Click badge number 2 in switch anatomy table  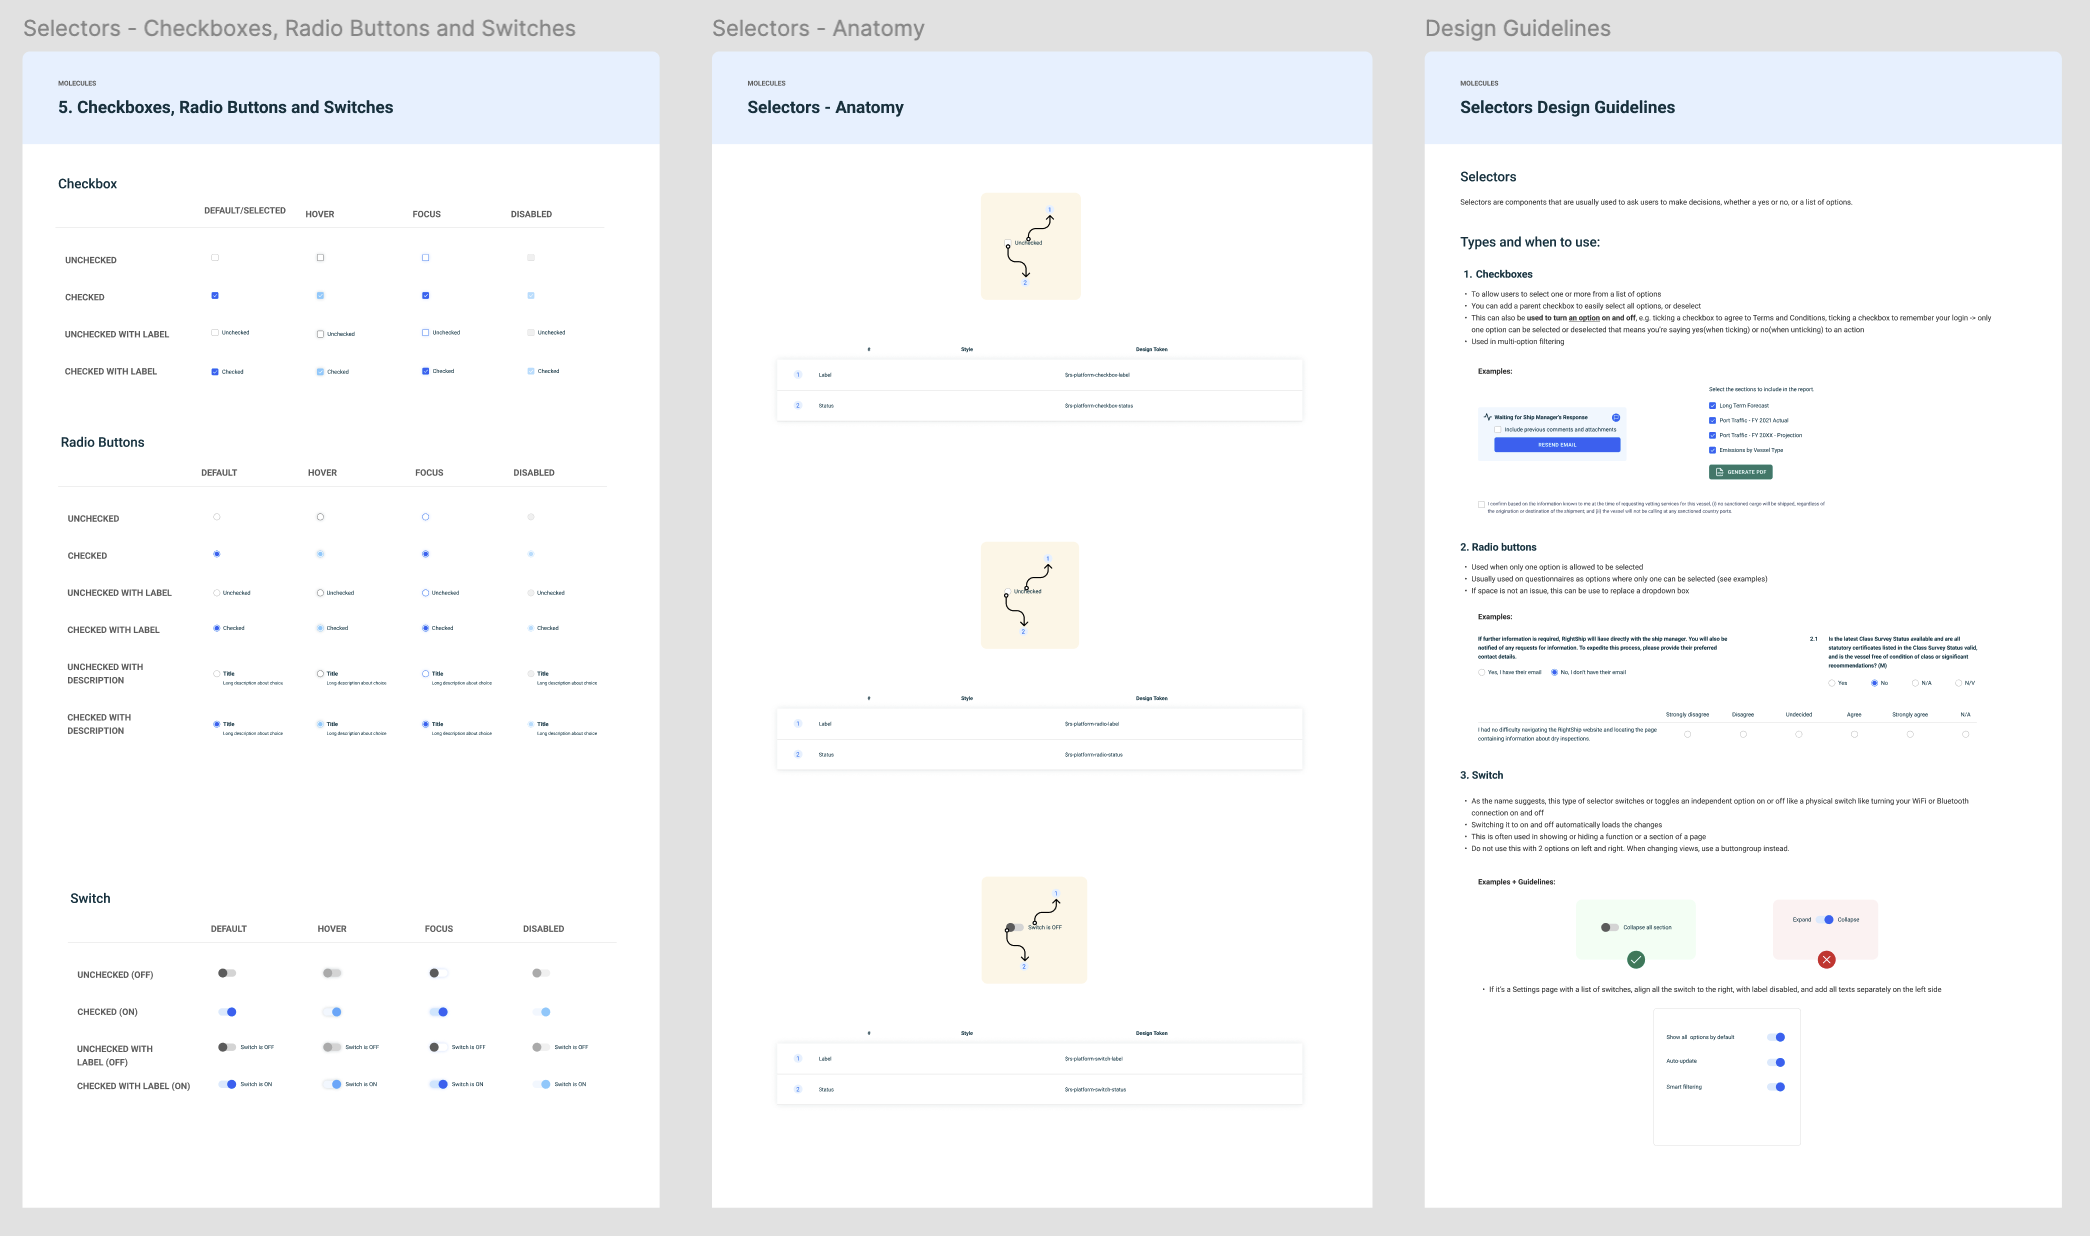click(x=798, y=1089)
